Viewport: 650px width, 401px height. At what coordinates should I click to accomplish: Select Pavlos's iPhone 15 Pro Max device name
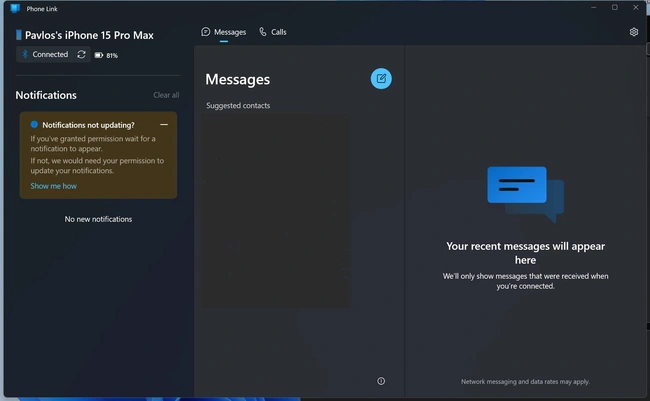coord(89,35)
